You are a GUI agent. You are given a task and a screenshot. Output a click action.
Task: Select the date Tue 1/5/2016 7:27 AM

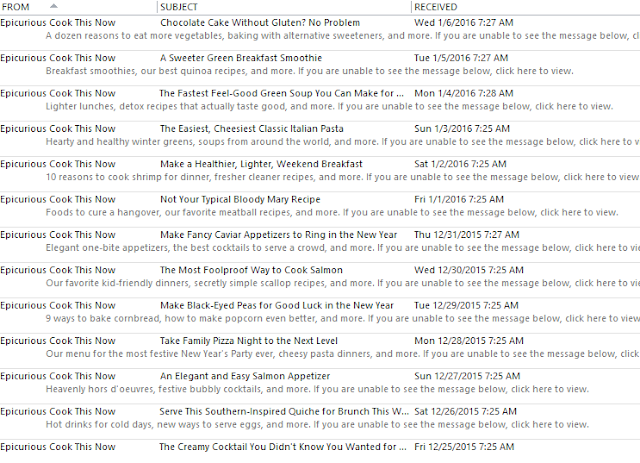pos(461,58)
